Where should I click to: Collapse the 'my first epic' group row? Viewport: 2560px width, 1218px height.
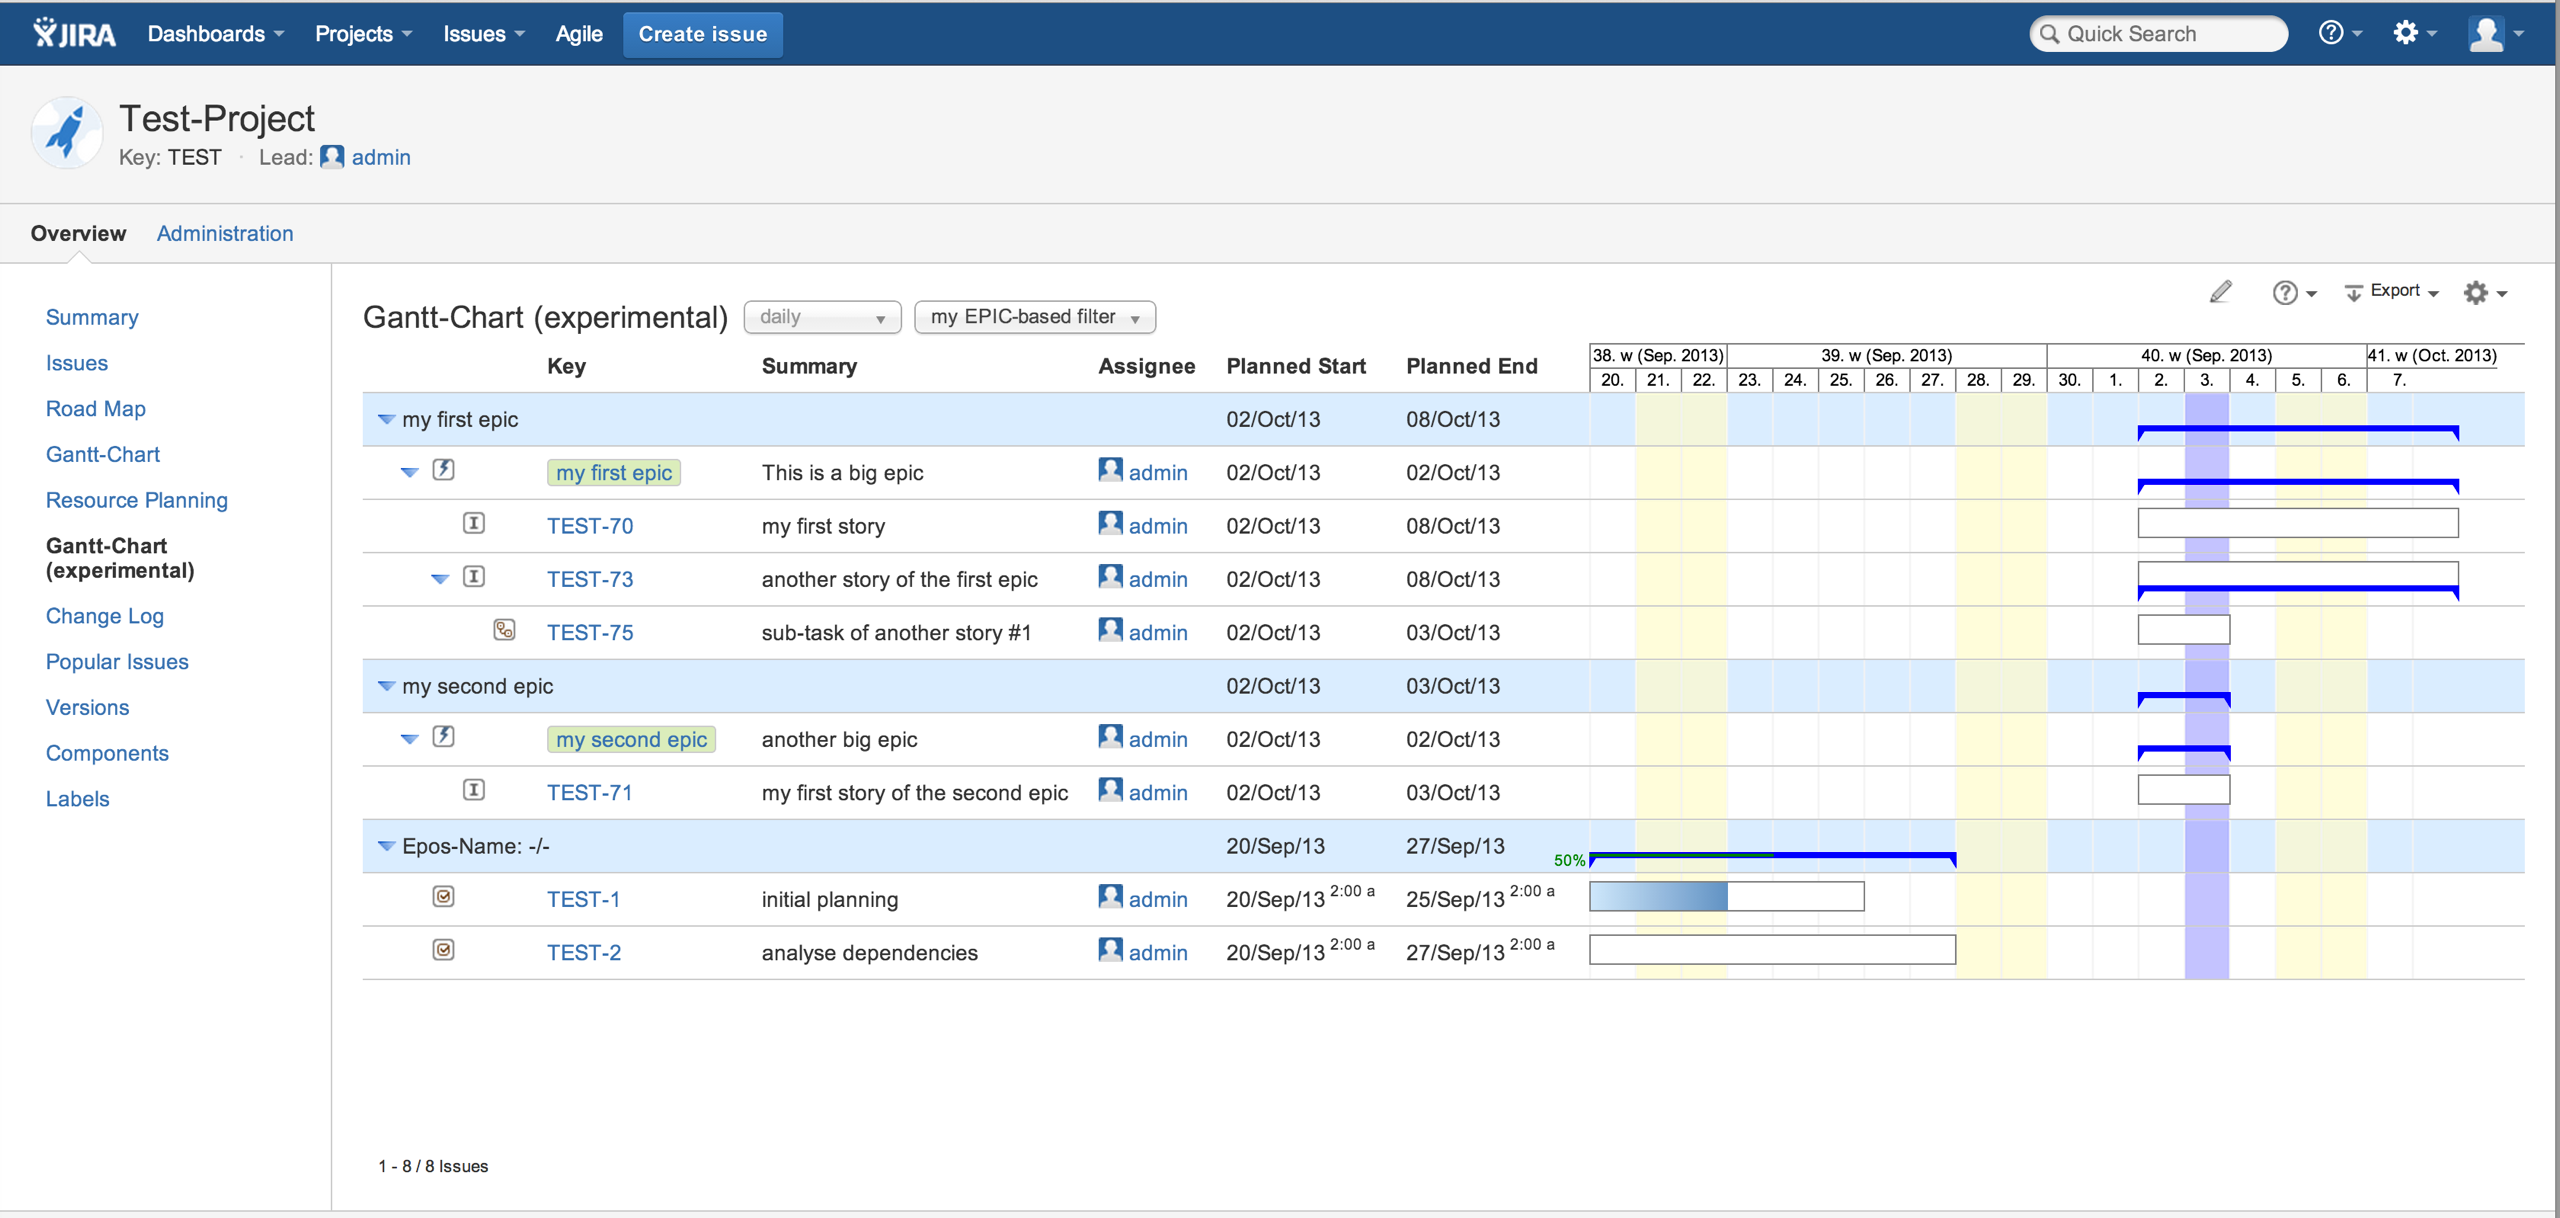click(x=386, y=420)
